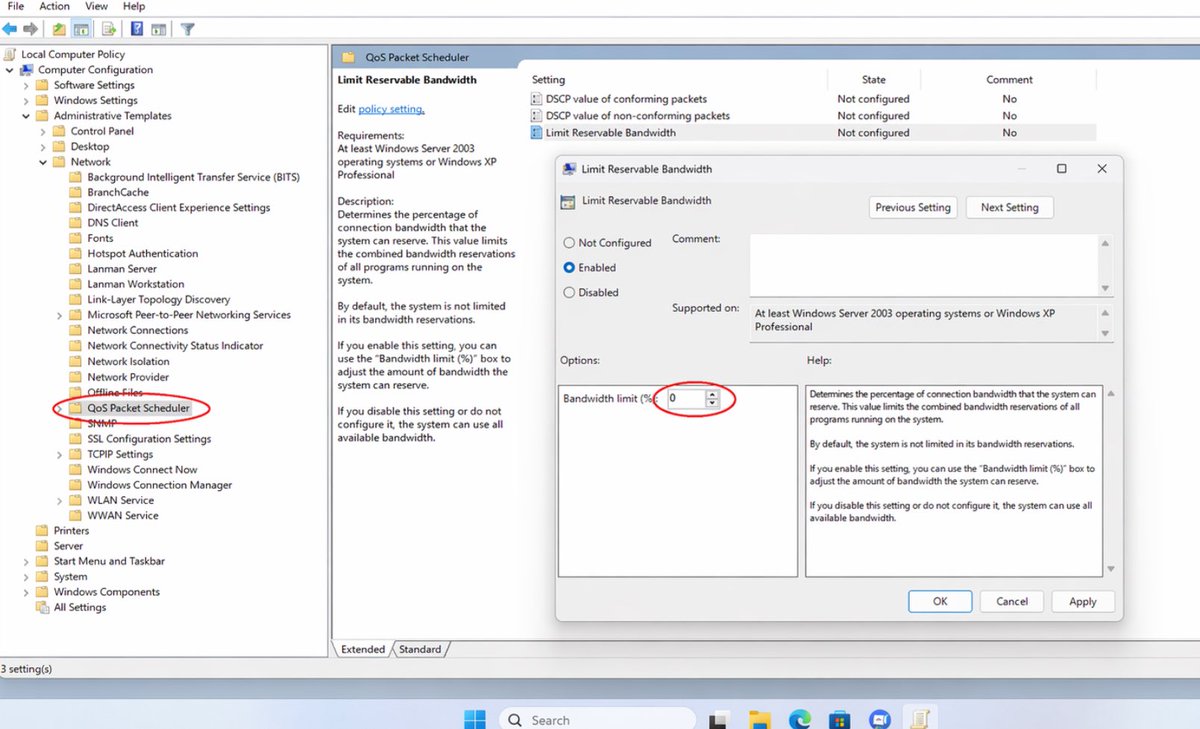Image resolution: width=1200 pixels, height=729 pixels.
Task: Switch to the Standard tab
Action: click(x=420, y=649)
